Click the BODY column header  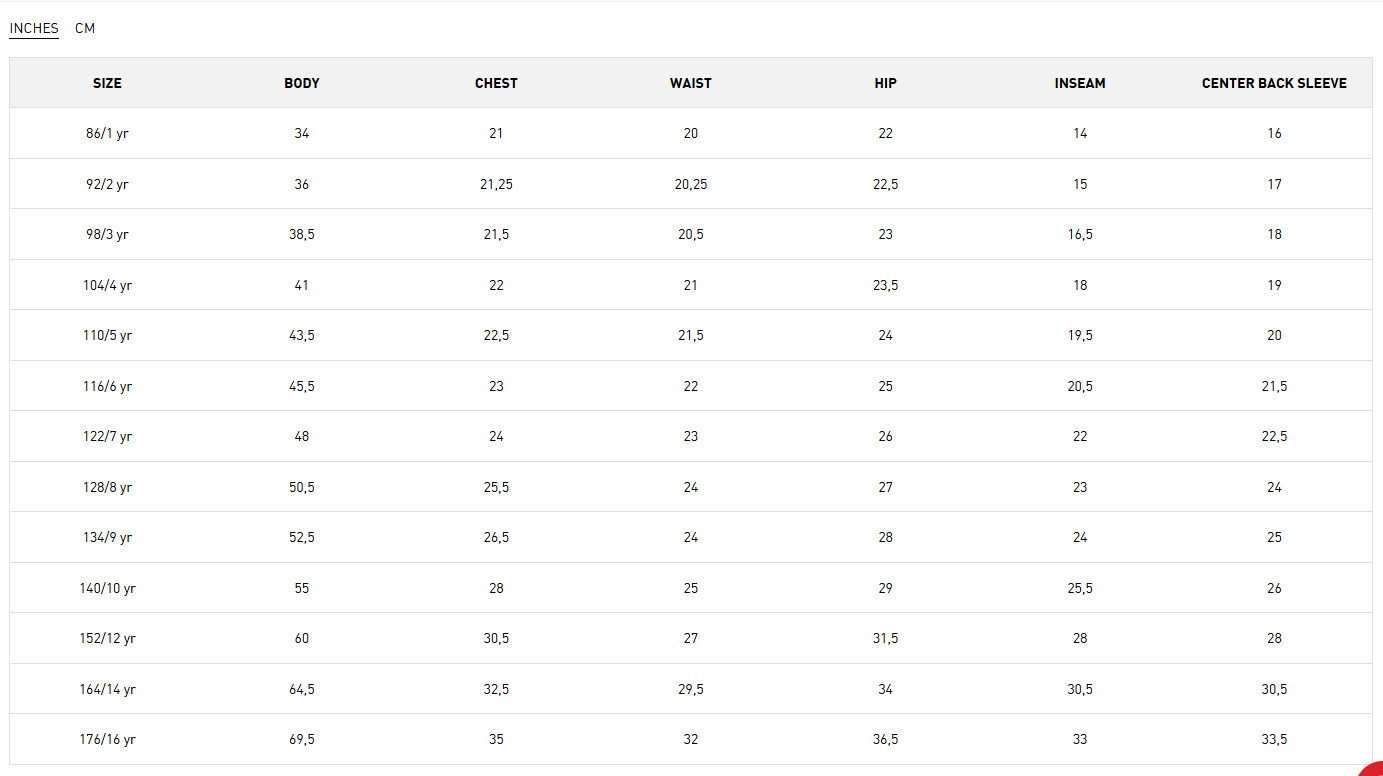coord(302,83)
